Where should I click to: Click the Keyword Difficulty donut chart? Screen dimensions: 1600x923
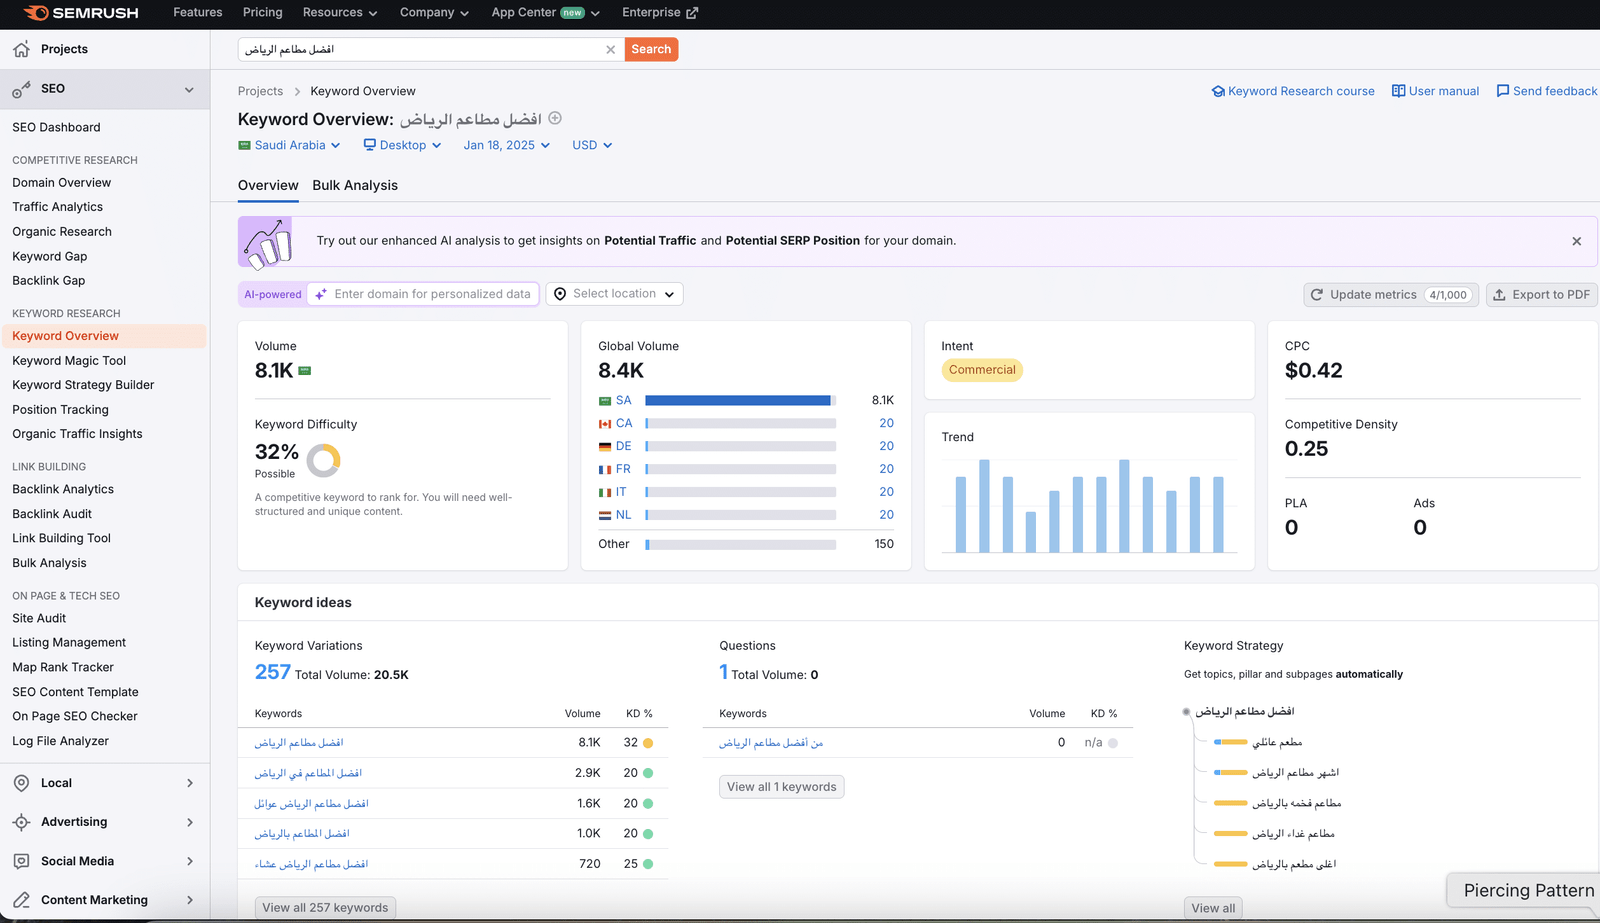pos(323,460)
